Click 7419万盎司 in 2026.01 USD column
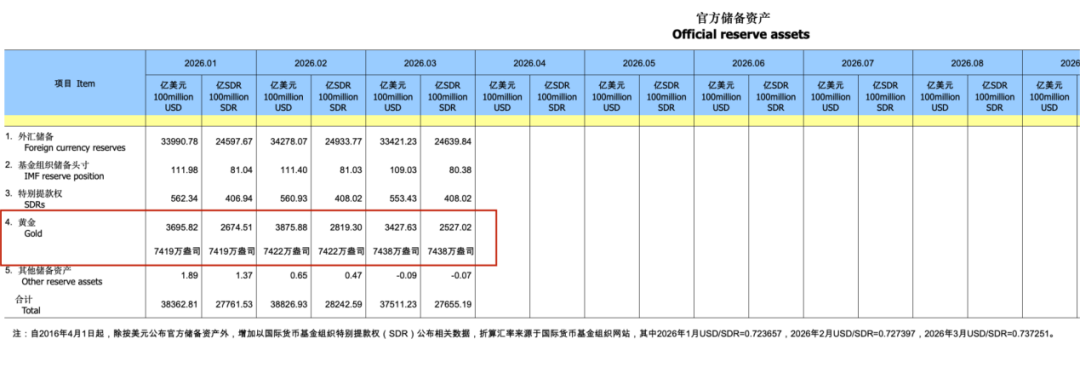This screenshot has height=379, width=1080. [177, 252]
